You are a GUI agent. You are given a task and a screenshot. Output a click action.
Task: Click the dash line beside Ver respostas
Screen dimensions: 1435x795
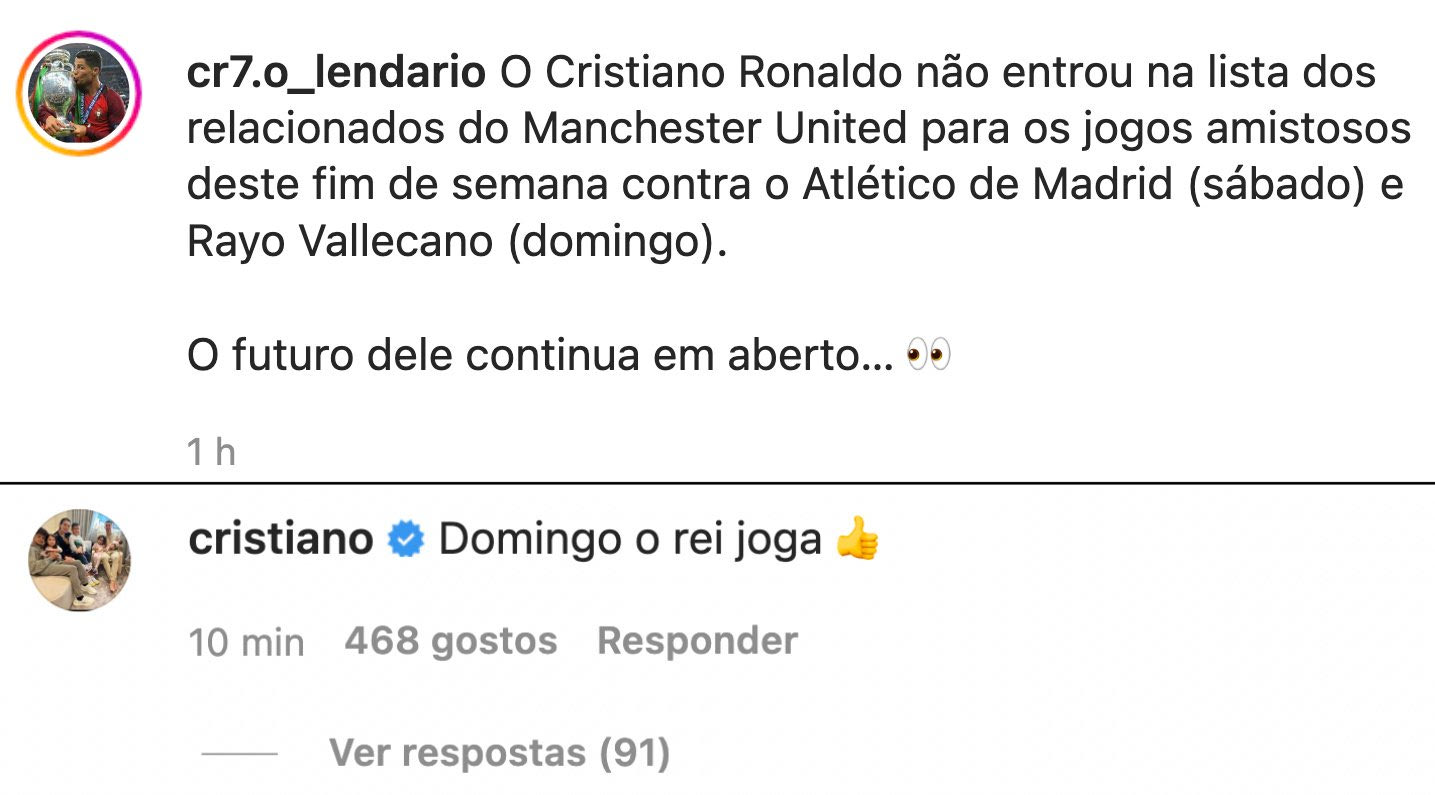(x=239, y=753)
